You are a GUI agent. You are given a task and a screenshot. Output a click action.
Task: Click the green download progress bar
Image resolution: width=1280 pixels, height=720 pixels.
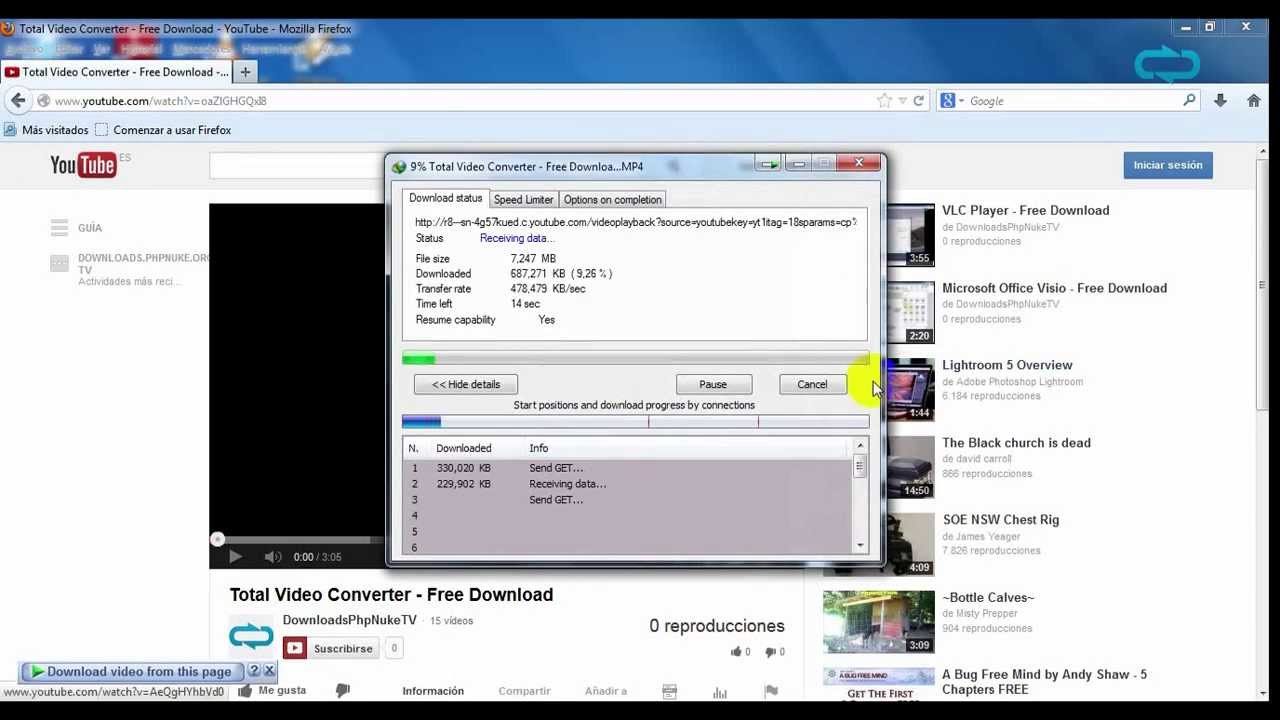[635, 359]
